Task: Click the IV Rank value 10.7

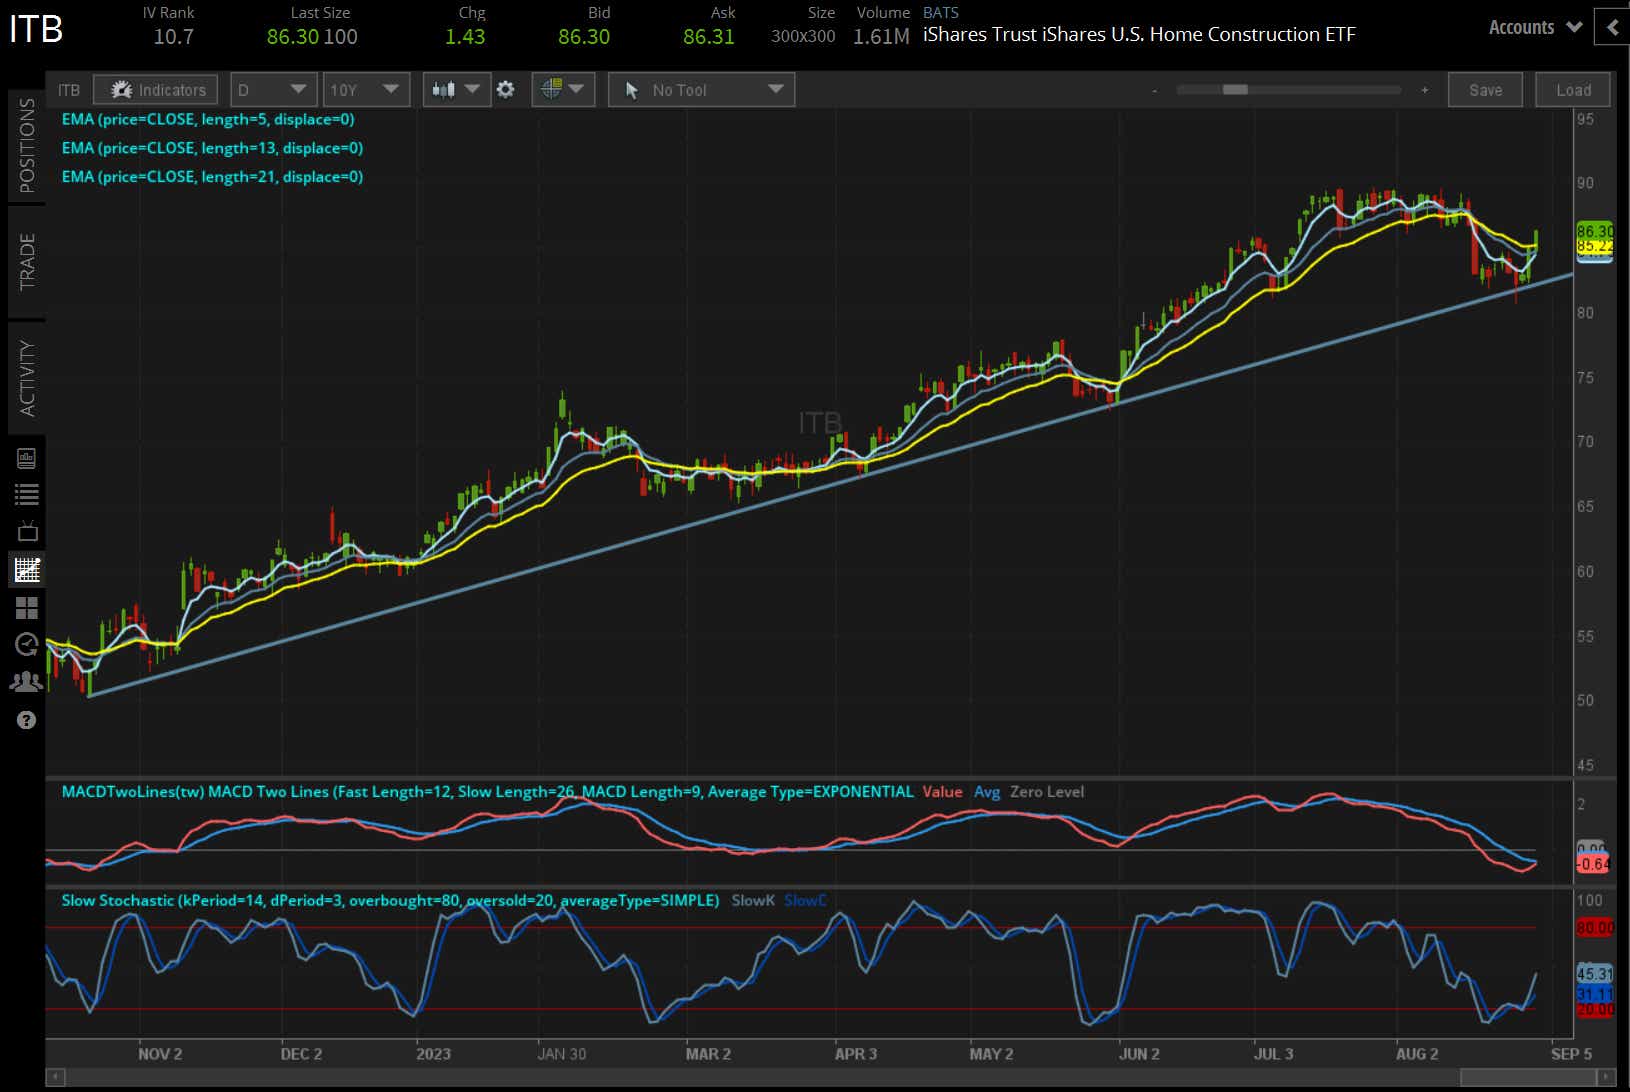Action: pos(173,37)
